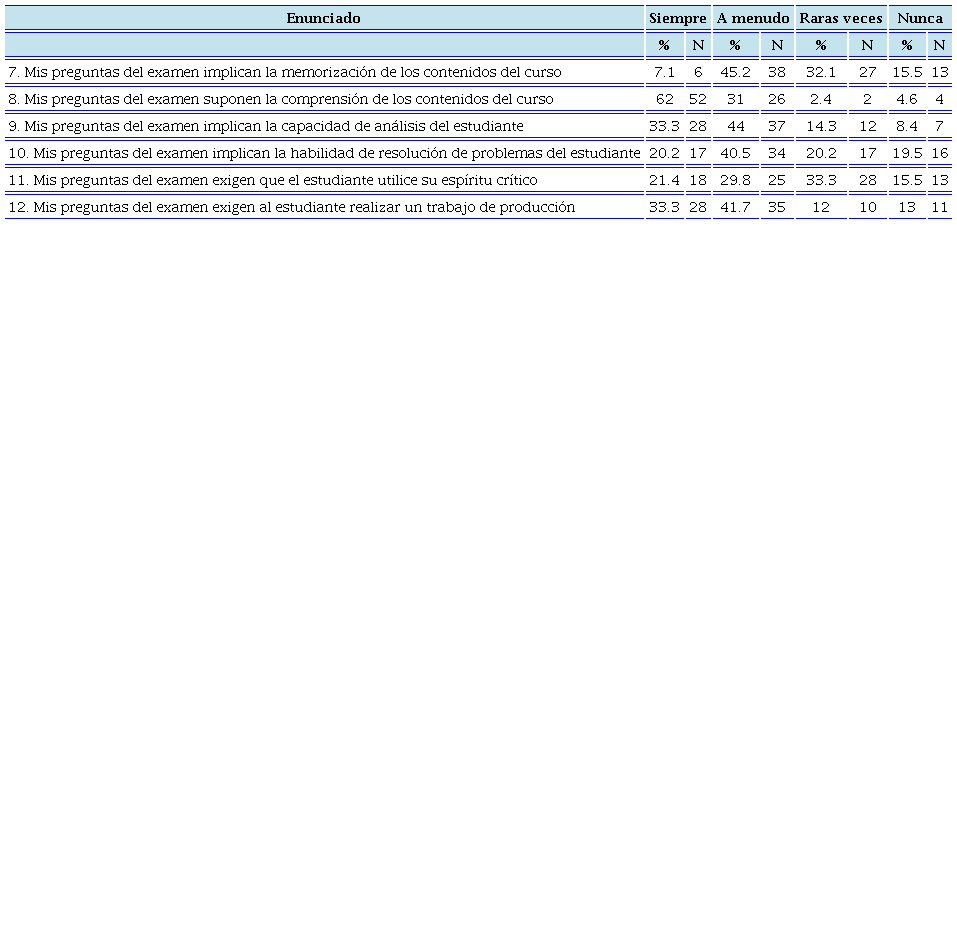The image size is (957, 938).
Task: Click the 'Nunca' column header
Action: 920,18
